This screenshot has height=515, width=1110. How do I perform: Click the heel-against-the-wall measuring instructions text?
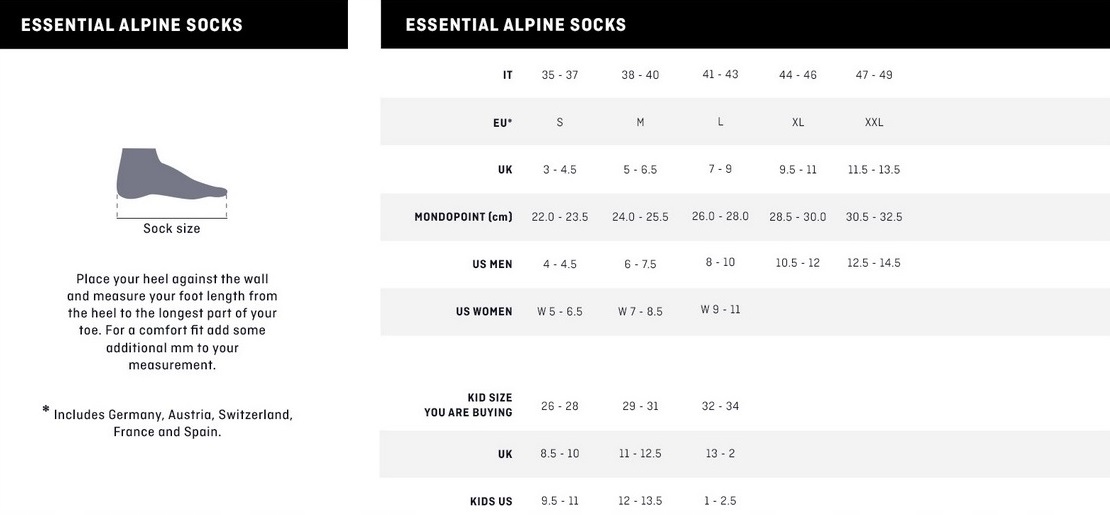click(x=172, y=322)
